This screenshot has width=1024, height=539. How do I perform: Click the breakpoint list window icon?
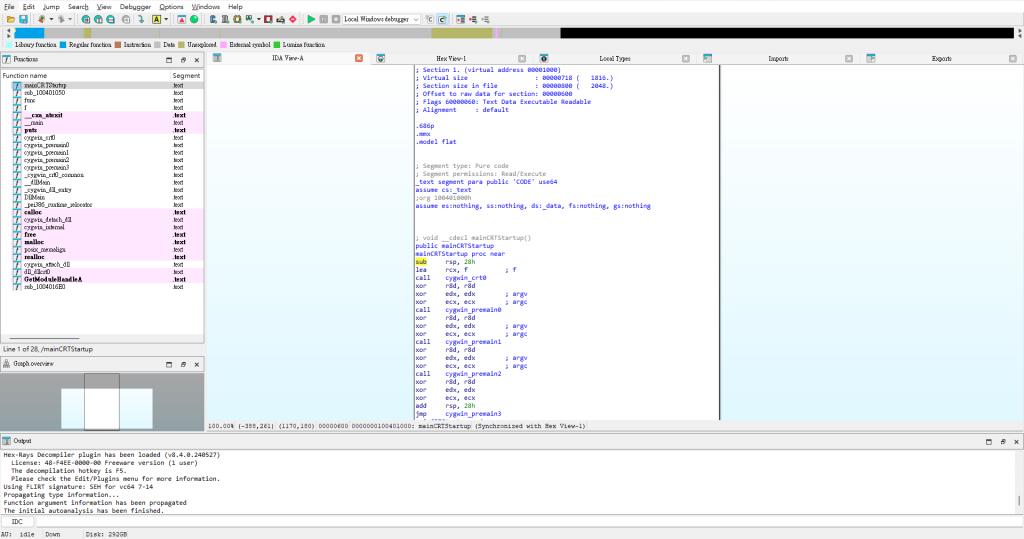460,20
